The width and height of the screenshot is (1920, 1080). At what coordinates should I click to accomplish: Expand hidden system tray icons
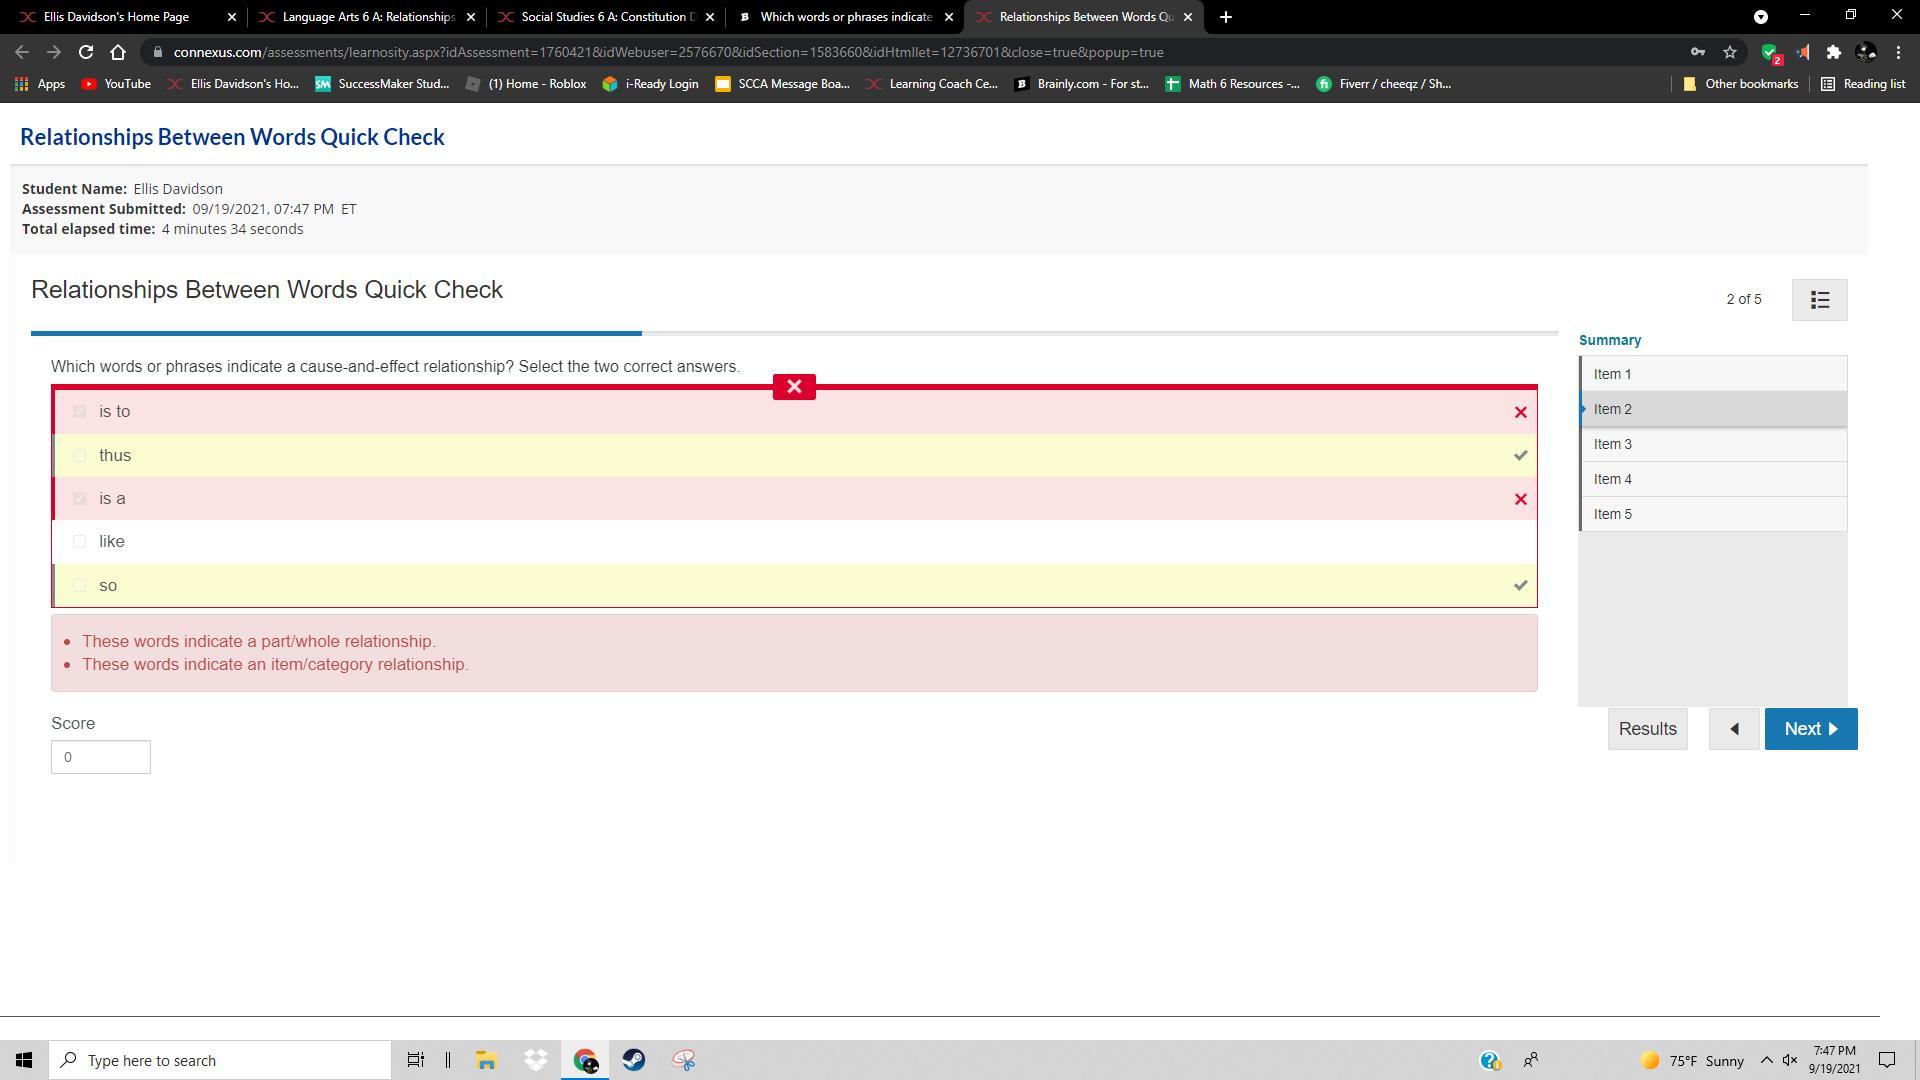[1766, 1060]
